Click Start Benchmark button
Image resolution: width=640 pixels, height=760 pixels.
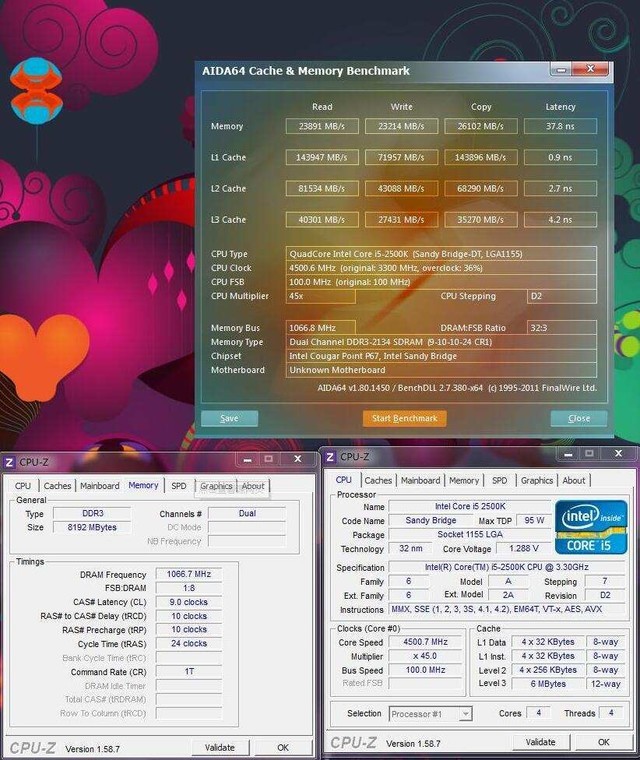click(404, 418)
